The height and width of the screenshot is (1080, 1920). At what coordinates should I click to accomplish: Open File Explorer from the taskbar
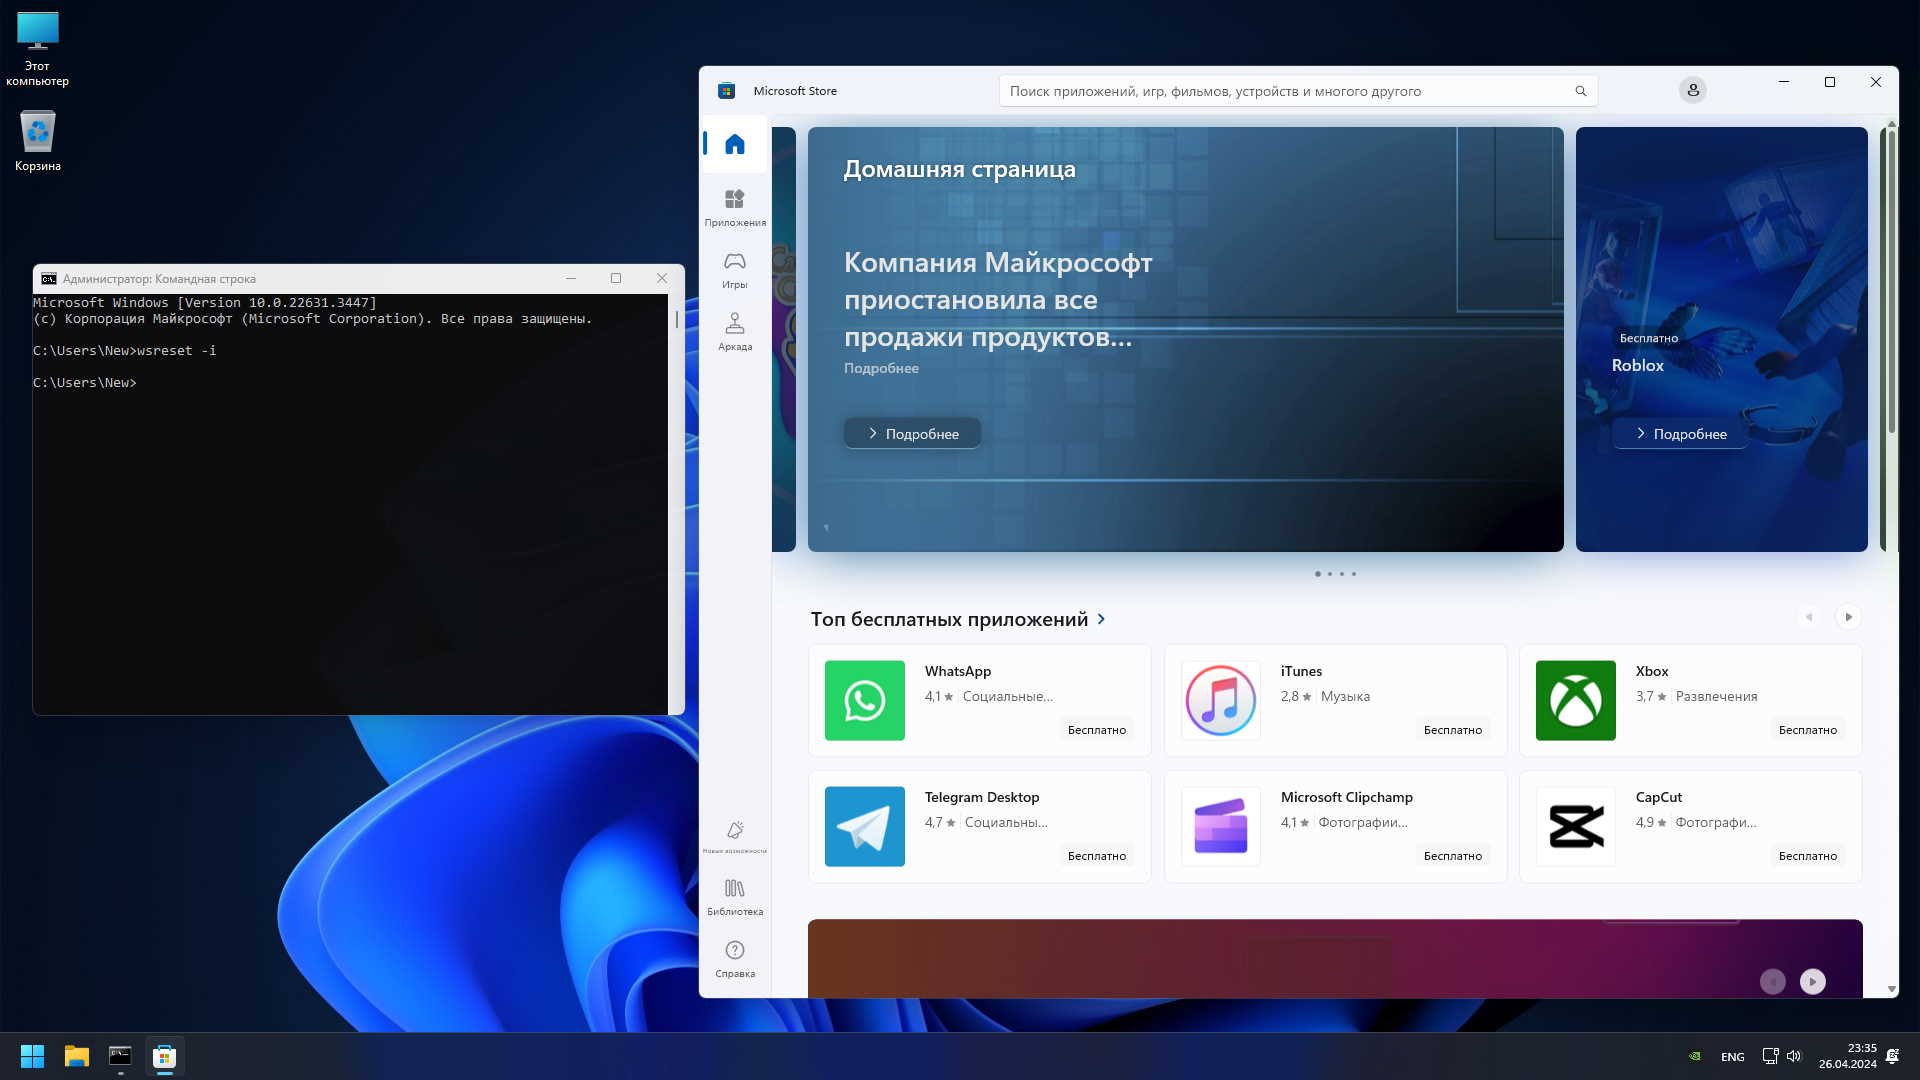(x=76, y=1056)
